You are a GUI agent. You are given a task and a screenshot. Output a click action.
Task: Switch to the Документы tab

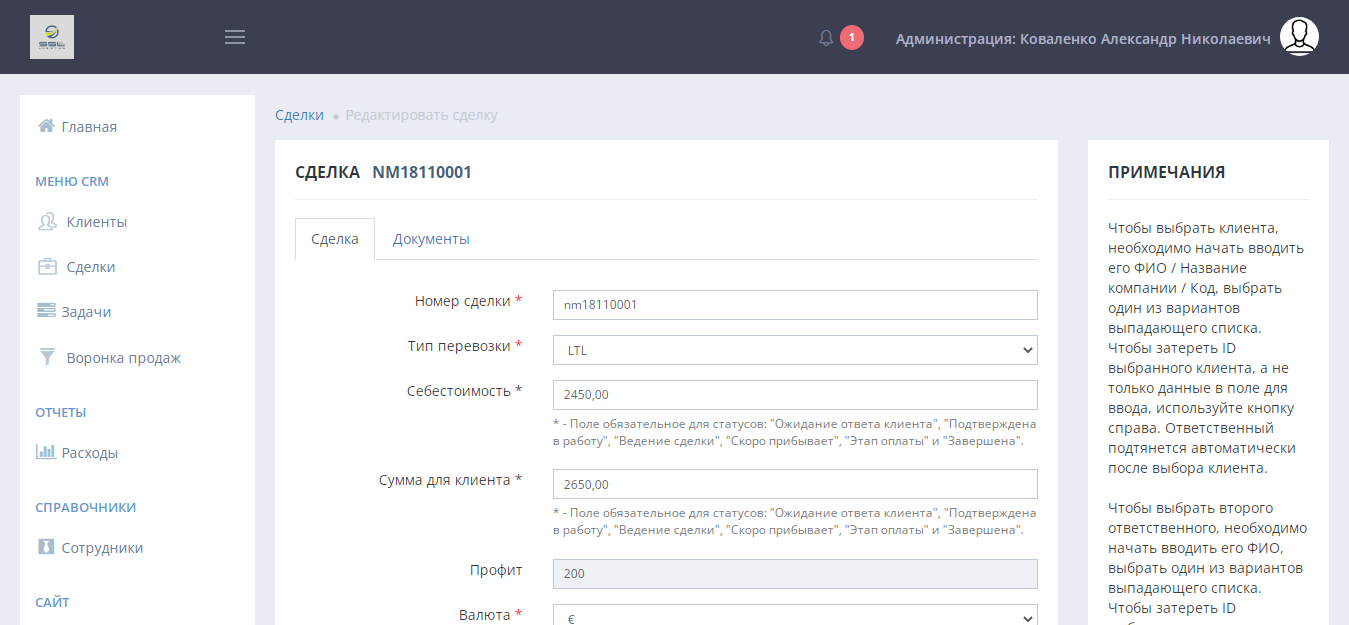point(431,239)
